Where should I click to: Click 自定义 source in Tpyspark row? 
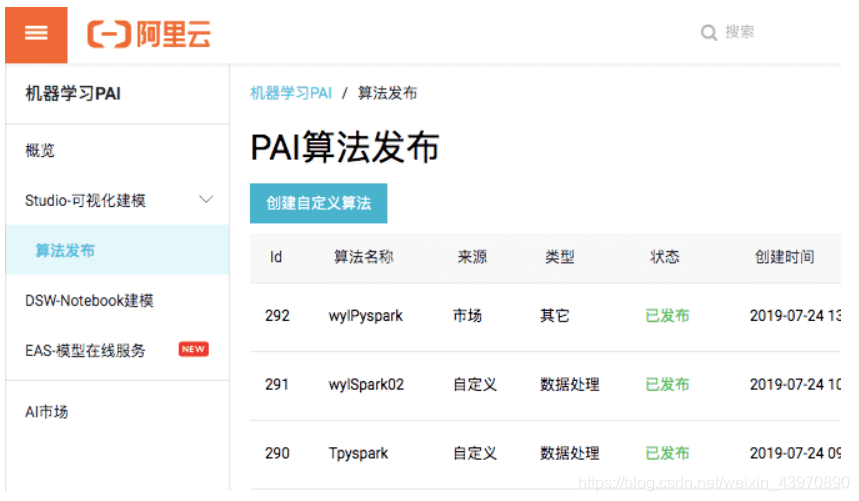[x=475, y=453]
